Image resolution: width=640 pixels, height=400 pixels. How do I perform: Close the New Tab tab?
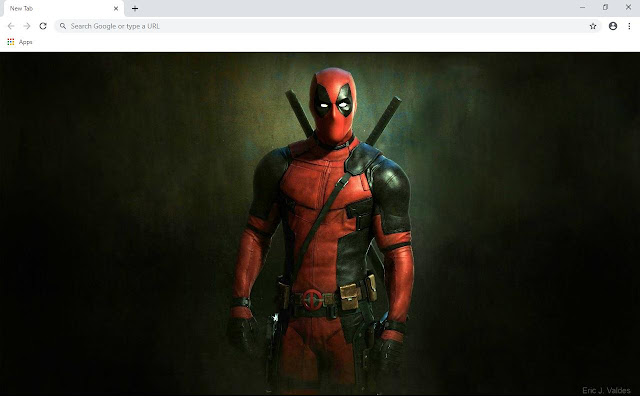point(116,8)
